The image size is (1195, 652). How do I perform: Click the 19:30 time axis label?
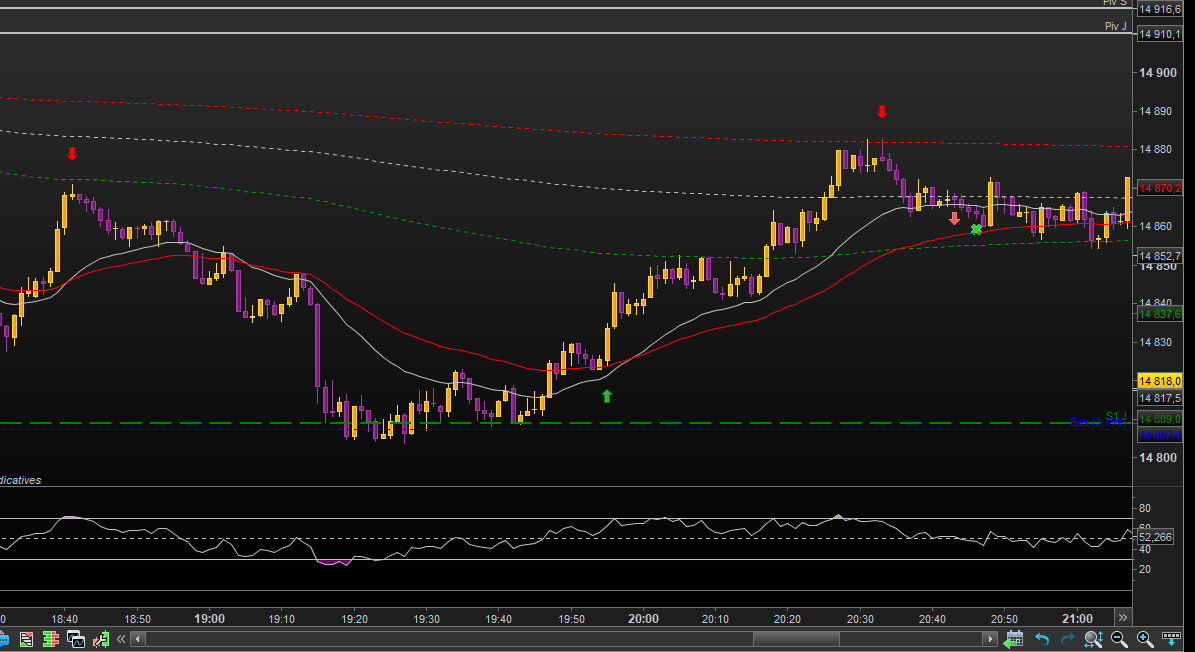point(426,618)
